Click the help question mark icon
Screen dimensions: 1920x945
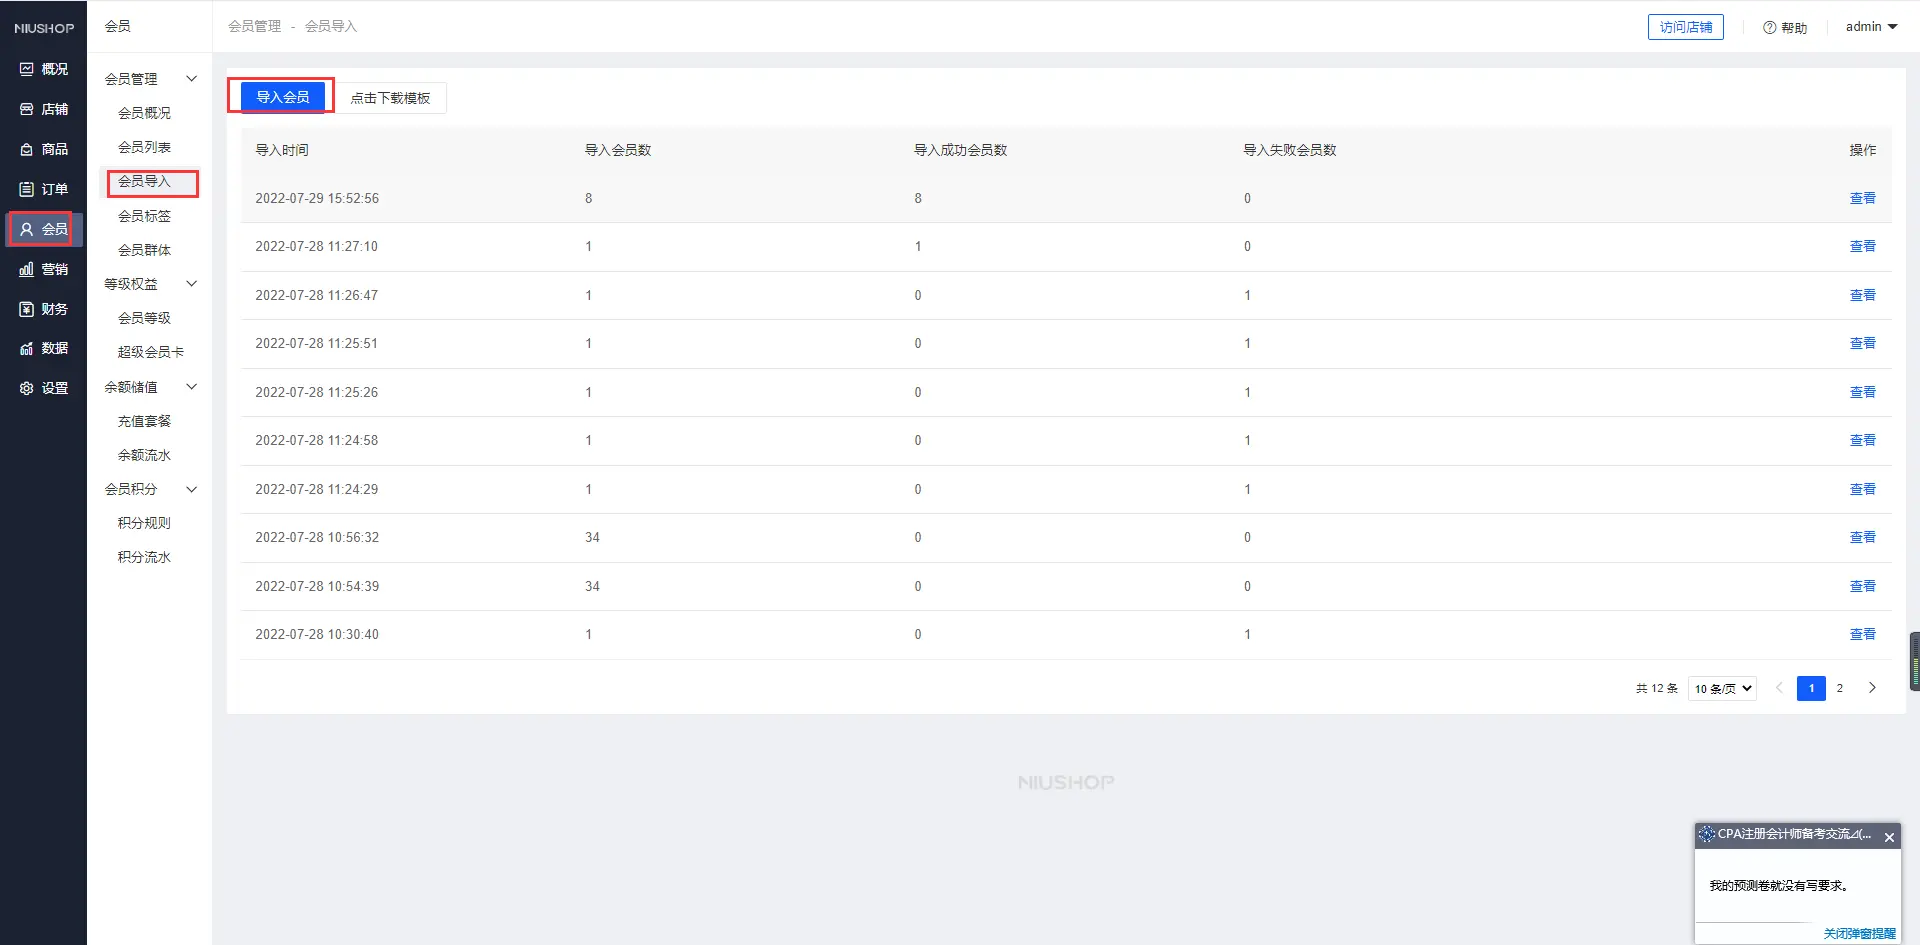coord(1769,28)
